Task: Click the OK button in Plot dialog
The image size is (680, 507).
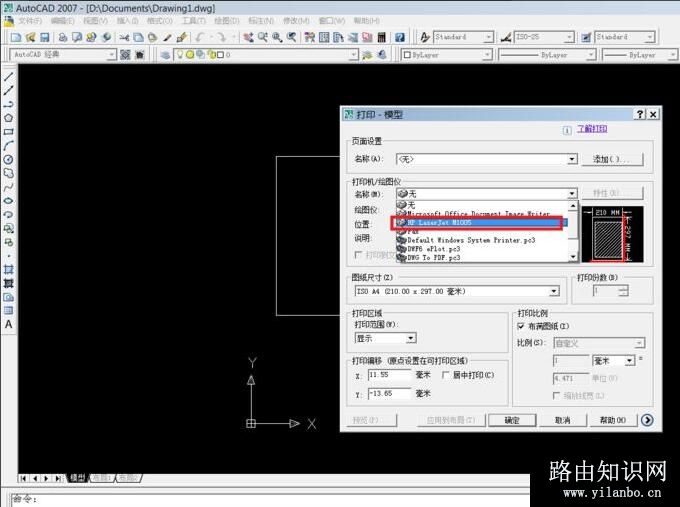Action: (512, 420)
